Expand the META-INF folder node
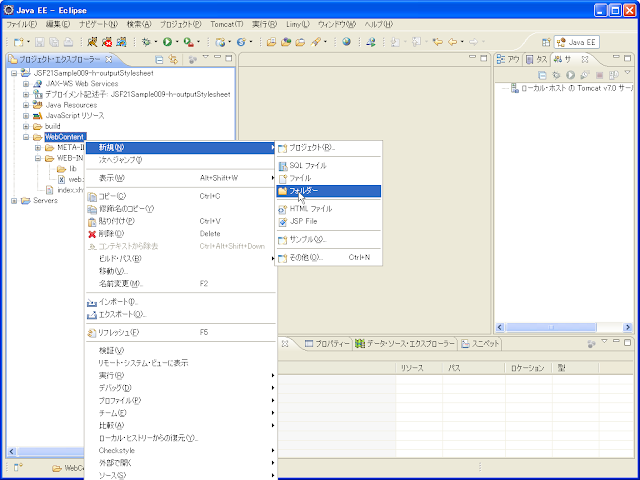Image resolution: width=640 pixels, height=480 pixels. tap(38, 148)
